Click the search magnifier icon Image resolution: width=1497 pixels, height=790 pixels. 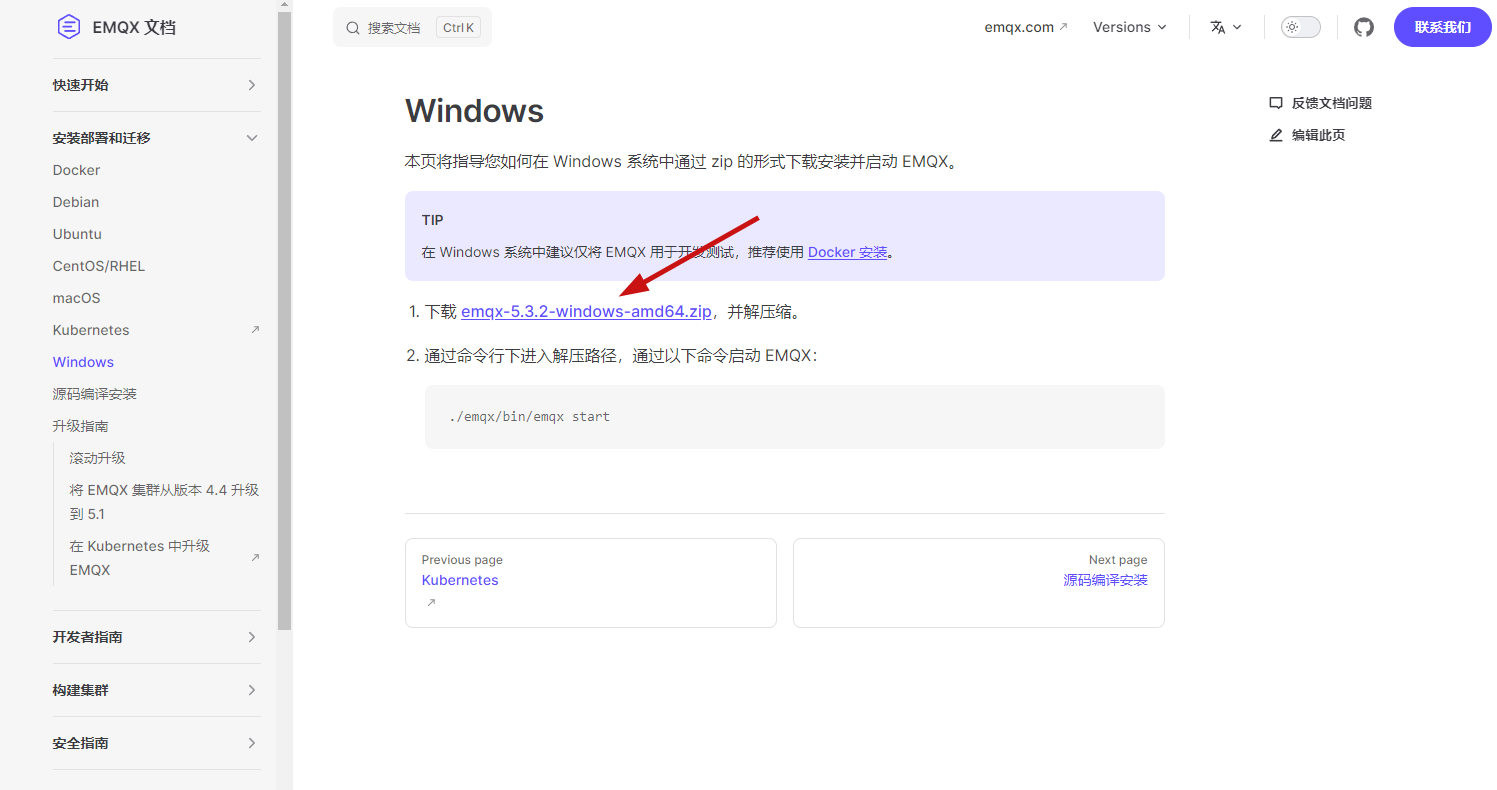(x=353, y=28)
